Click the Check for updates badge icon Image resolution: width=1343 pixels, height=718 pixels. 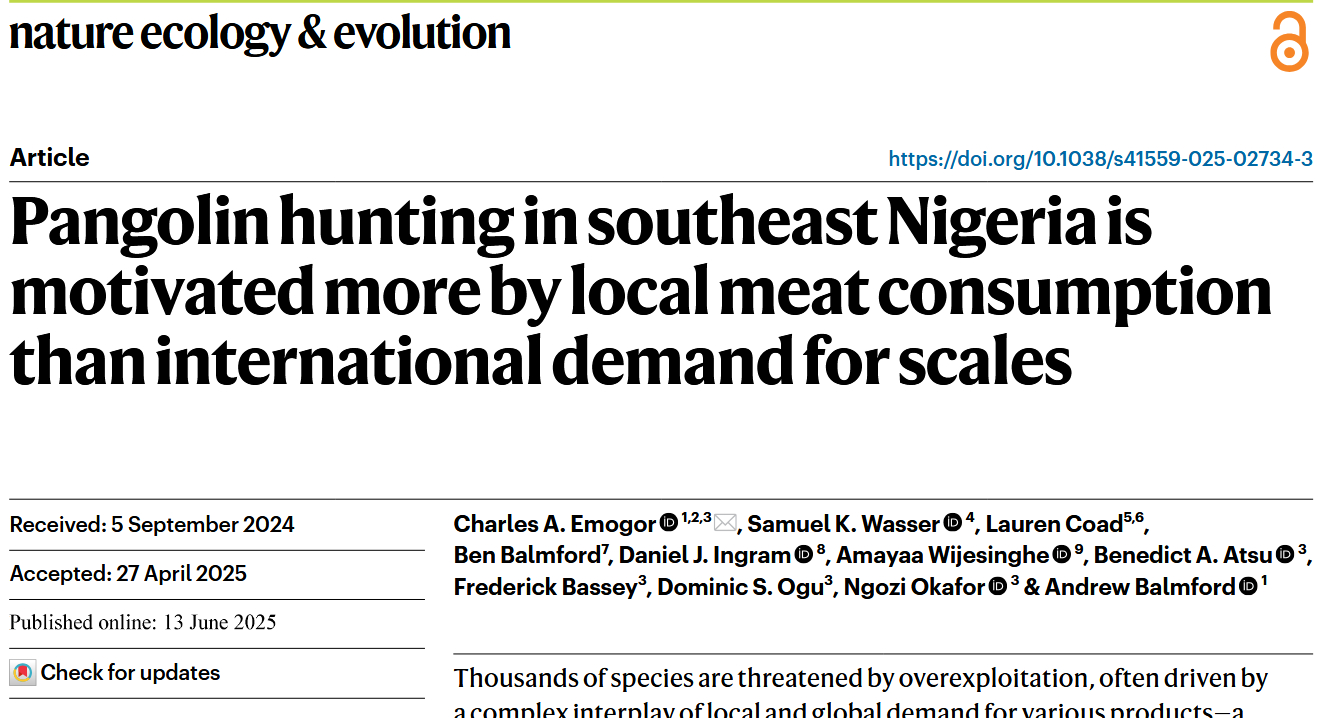pos(22,673)
